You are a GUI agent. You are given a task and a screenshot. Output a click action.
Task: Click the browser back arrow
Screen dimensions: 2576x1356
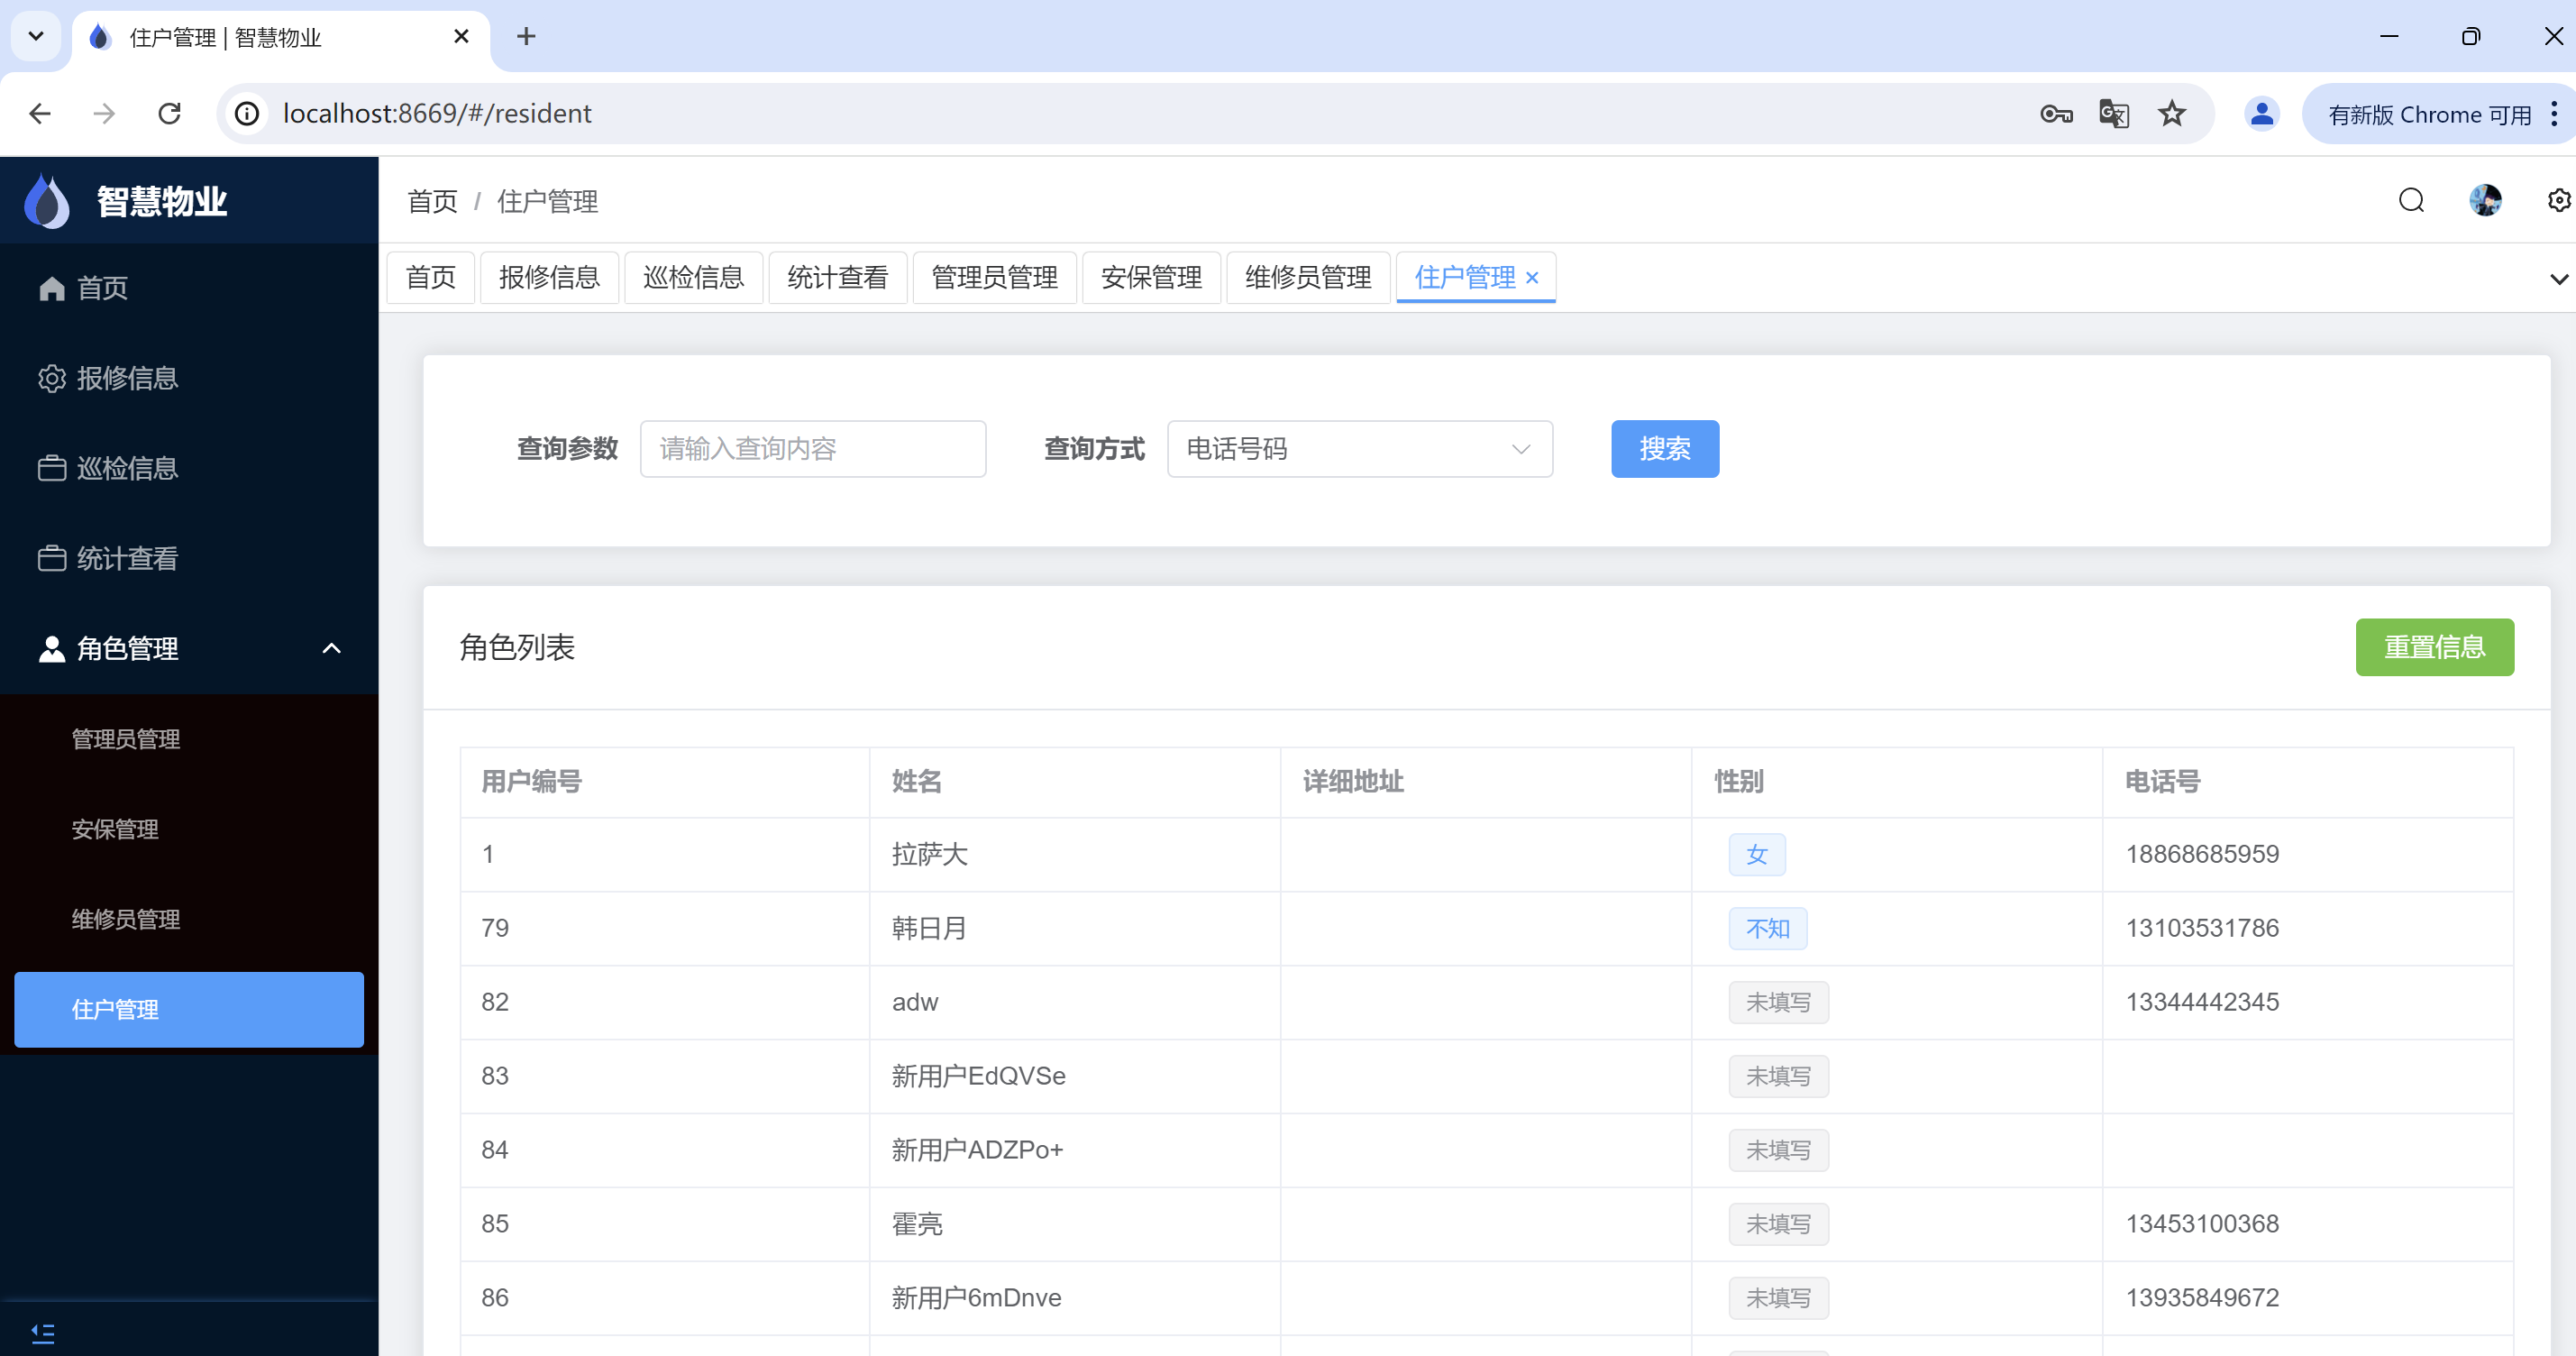pos(40,114)
